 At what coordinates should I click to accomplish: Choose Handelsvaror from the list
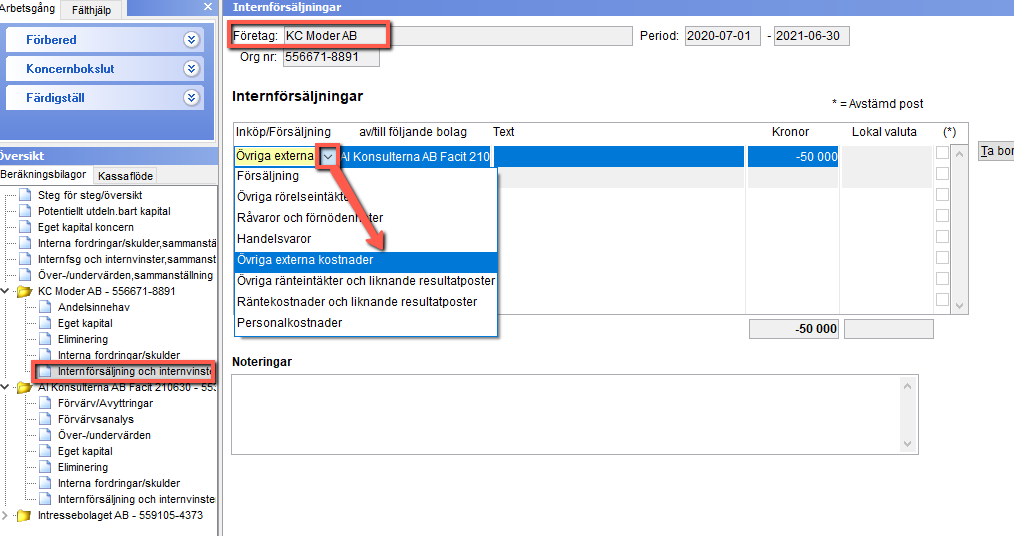365,239
